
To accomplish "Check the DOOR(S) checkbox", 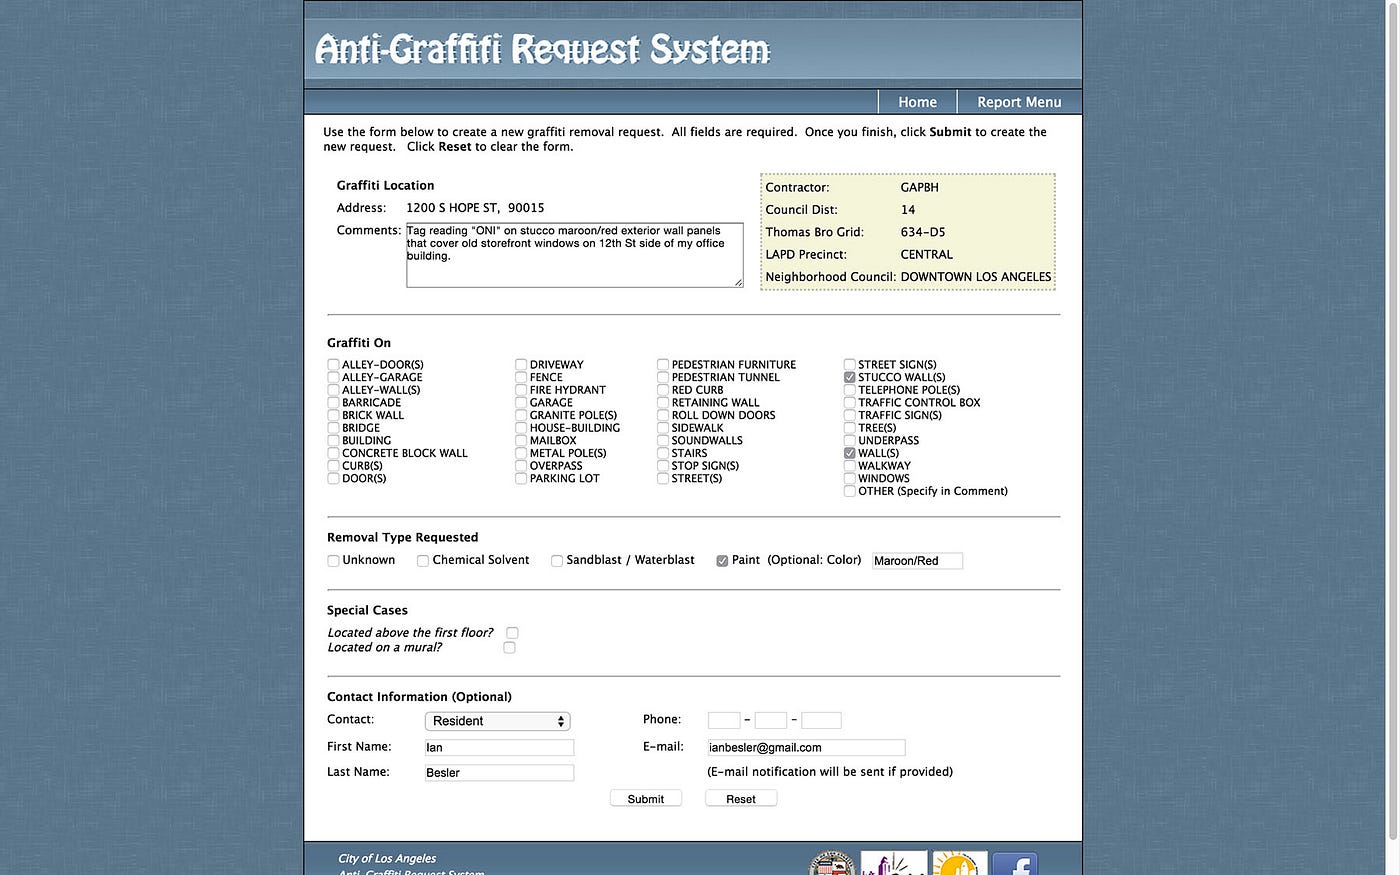I will (333, 478).
